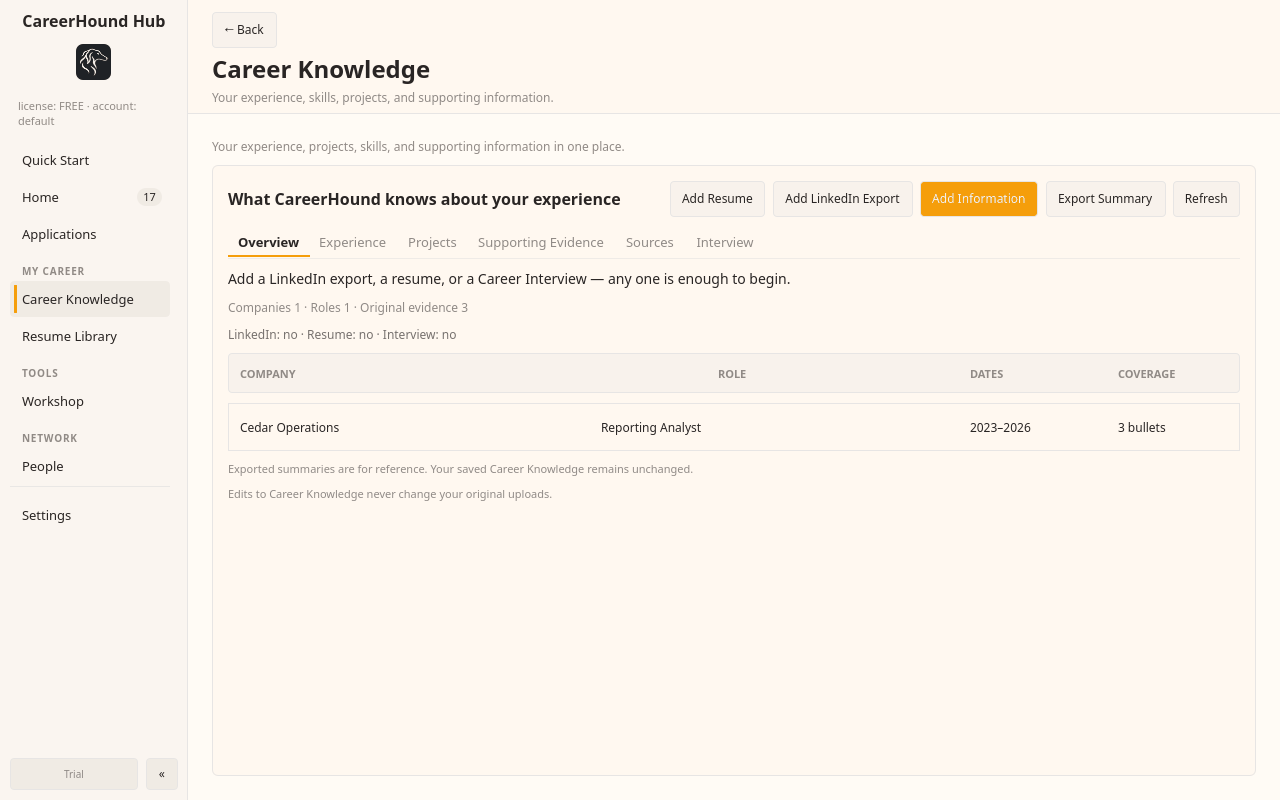Click the Reporting Analyst role cell
This screenshot has height=800, width=1280.
(651, 427)
